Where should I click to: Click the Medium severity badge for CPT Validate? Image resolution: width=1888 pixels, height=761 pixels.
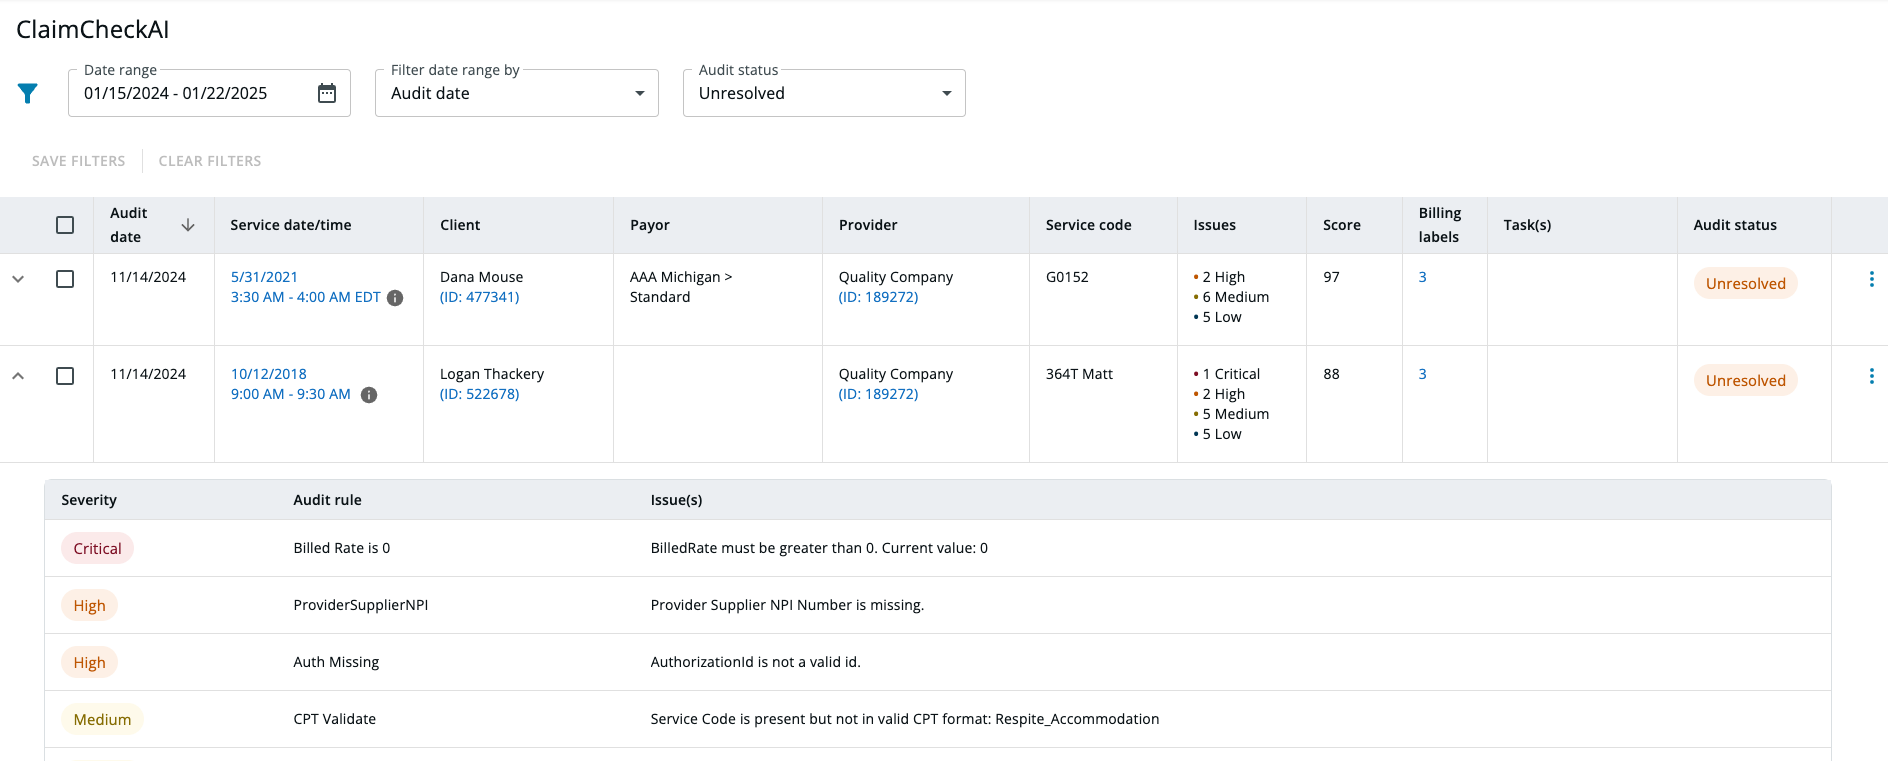click(102, 720)
